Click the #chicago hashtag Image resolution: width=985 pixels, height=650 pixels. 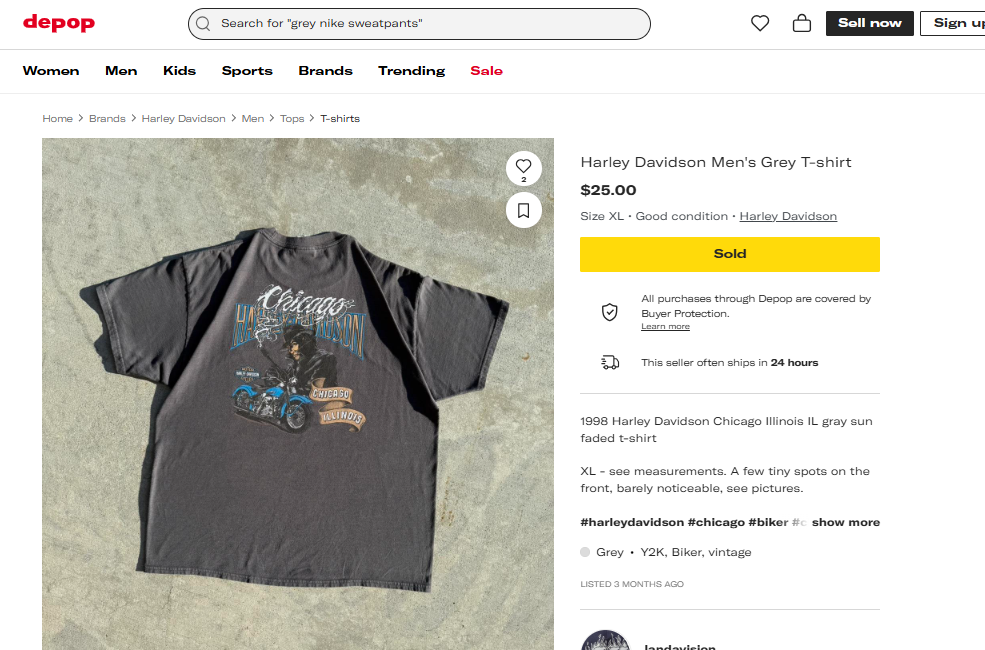point(718,522)
